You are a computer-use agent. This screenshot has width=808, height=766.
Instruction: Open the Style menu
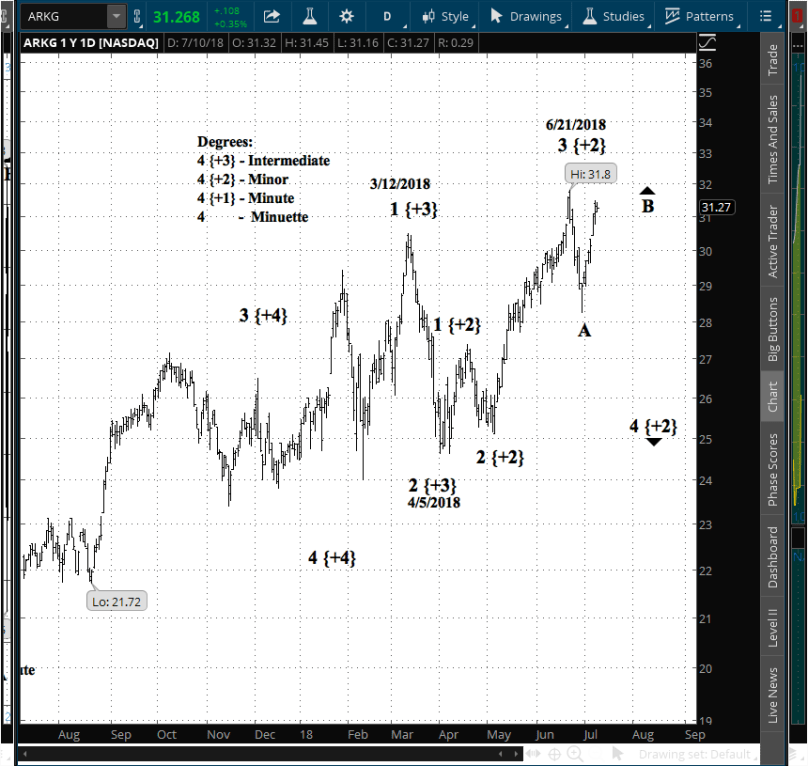[445, 16]
